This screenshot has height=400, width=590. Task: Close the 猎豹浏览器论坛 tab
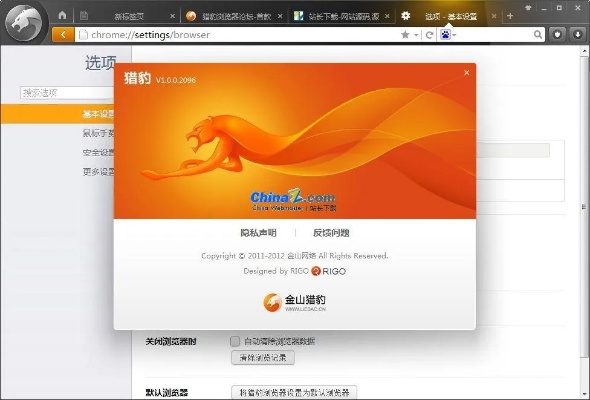pos(280,16)
